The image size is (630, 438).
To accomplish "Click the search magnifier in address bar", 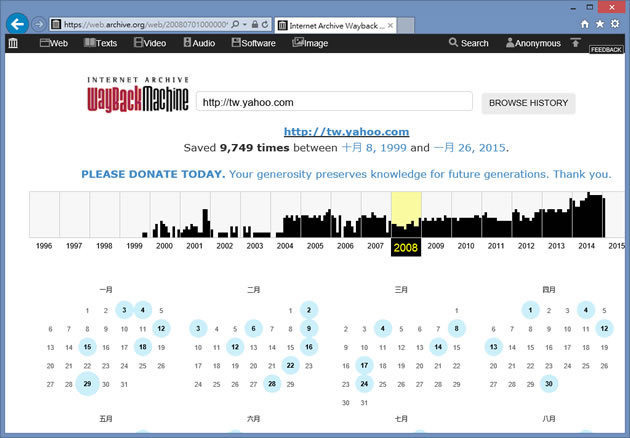I will coord(235,25).
